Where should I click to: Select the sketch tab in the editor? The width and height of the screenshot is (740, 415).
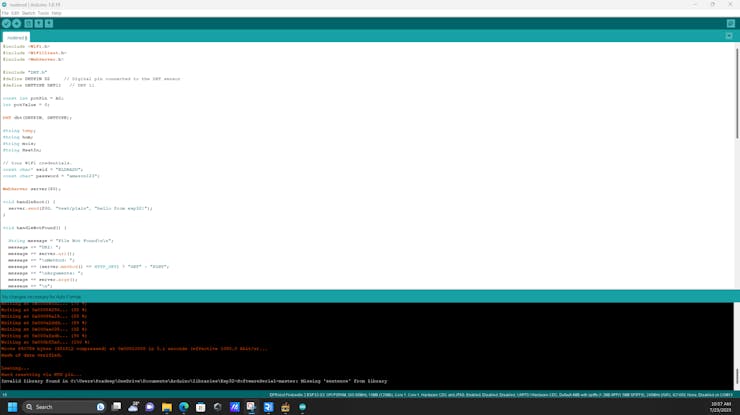pyautogui.click(x=17, y=37)
